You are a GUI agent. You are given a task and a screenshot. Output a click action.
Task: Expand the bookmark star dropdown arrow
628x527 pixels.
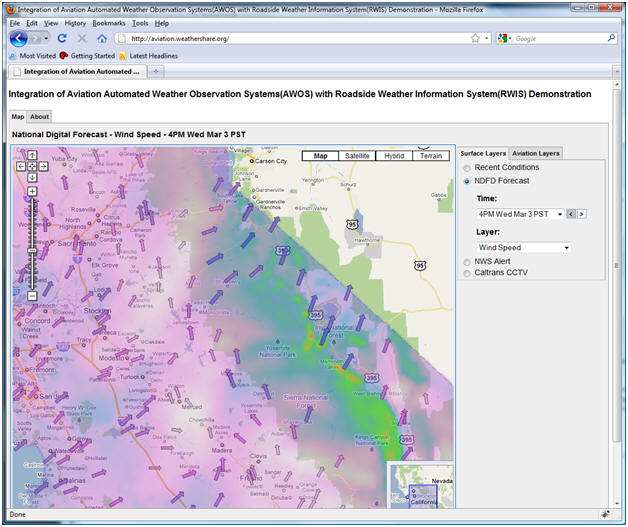tap(486, 38)
